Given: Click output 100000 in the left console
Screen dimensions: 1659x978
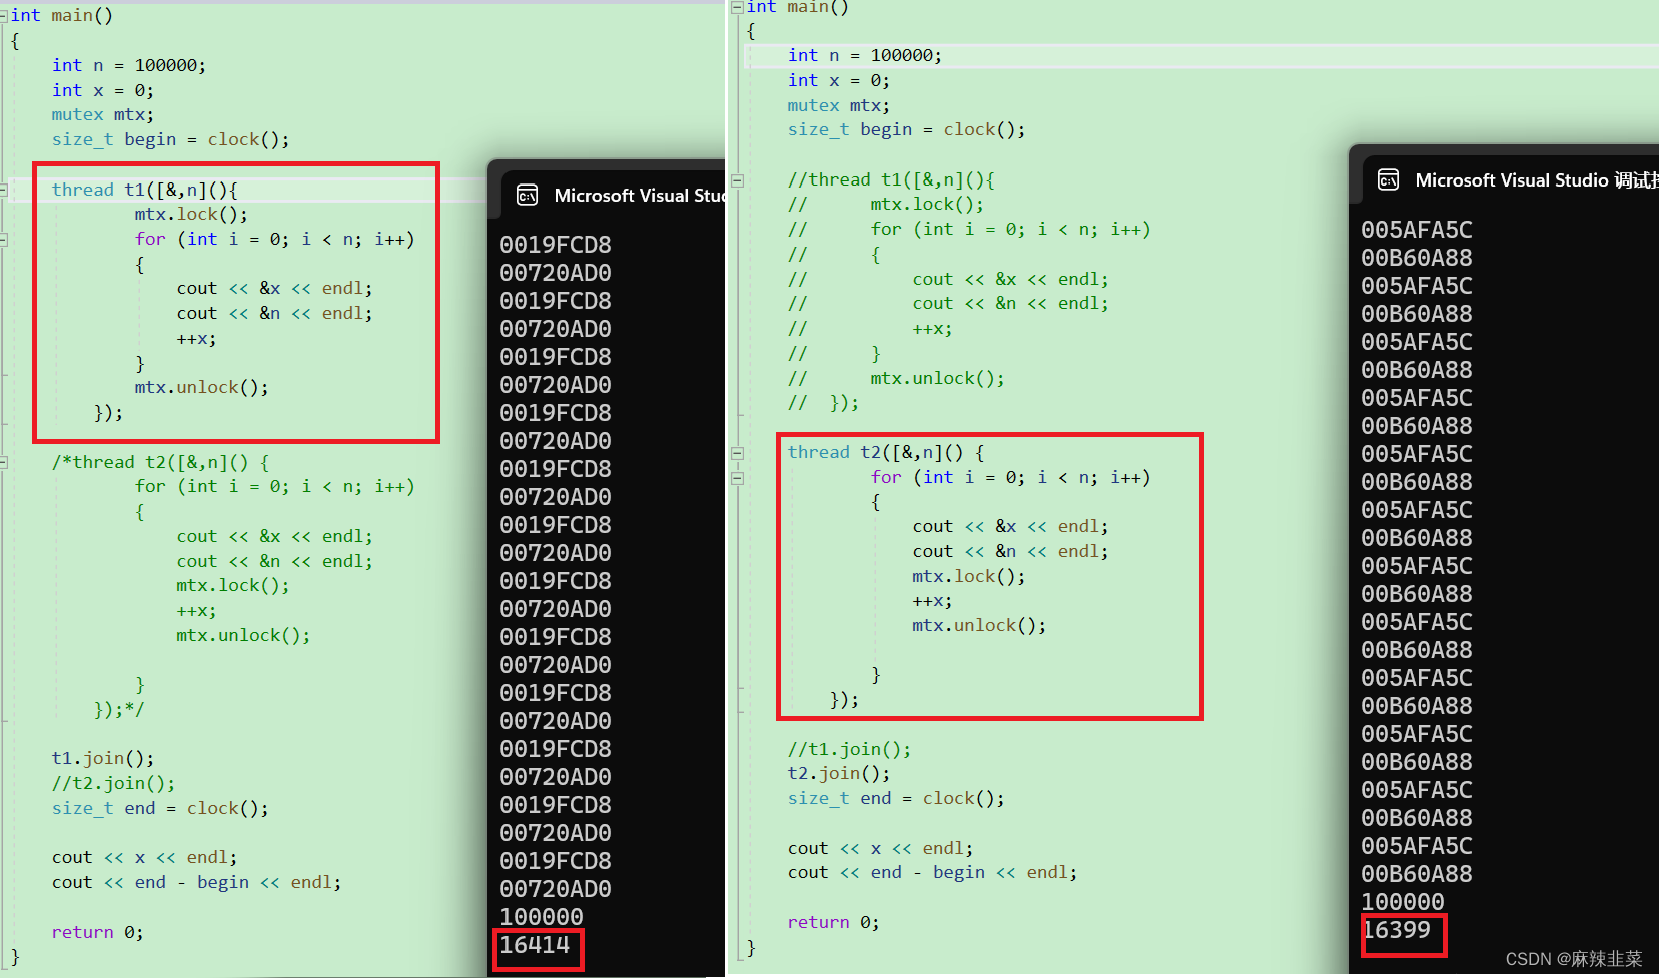Looking at the screenshot, I should 542,917.
